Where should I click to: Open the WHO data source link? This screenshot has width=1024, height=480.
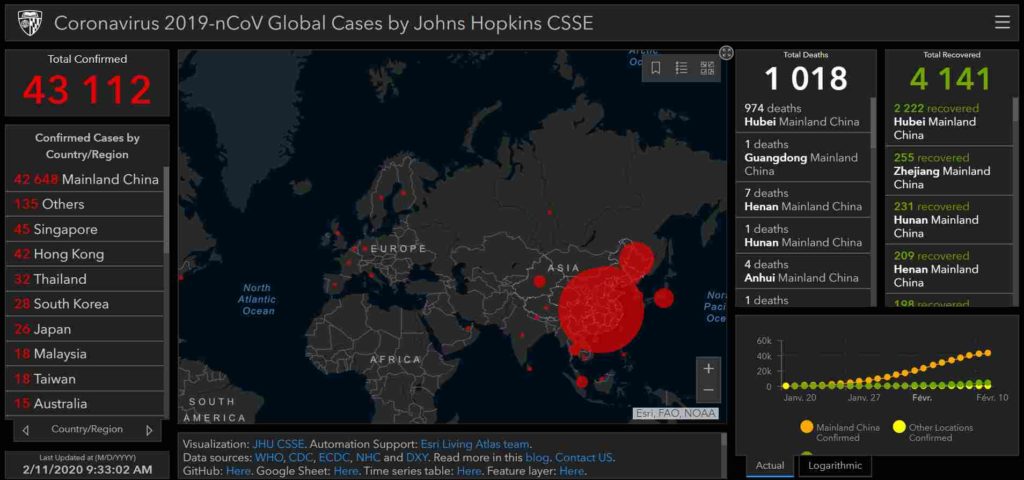click(x=269, y=457)
